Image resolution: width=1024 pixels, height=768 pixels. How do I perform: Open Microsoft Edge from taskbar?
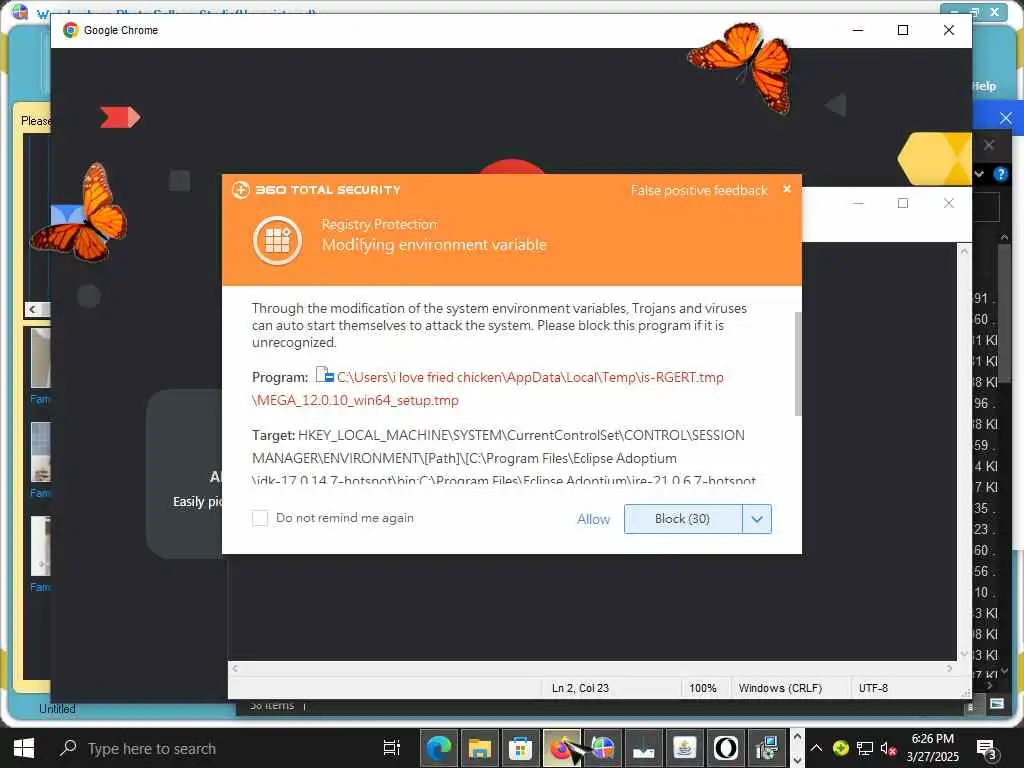click(x=439, y=748)
